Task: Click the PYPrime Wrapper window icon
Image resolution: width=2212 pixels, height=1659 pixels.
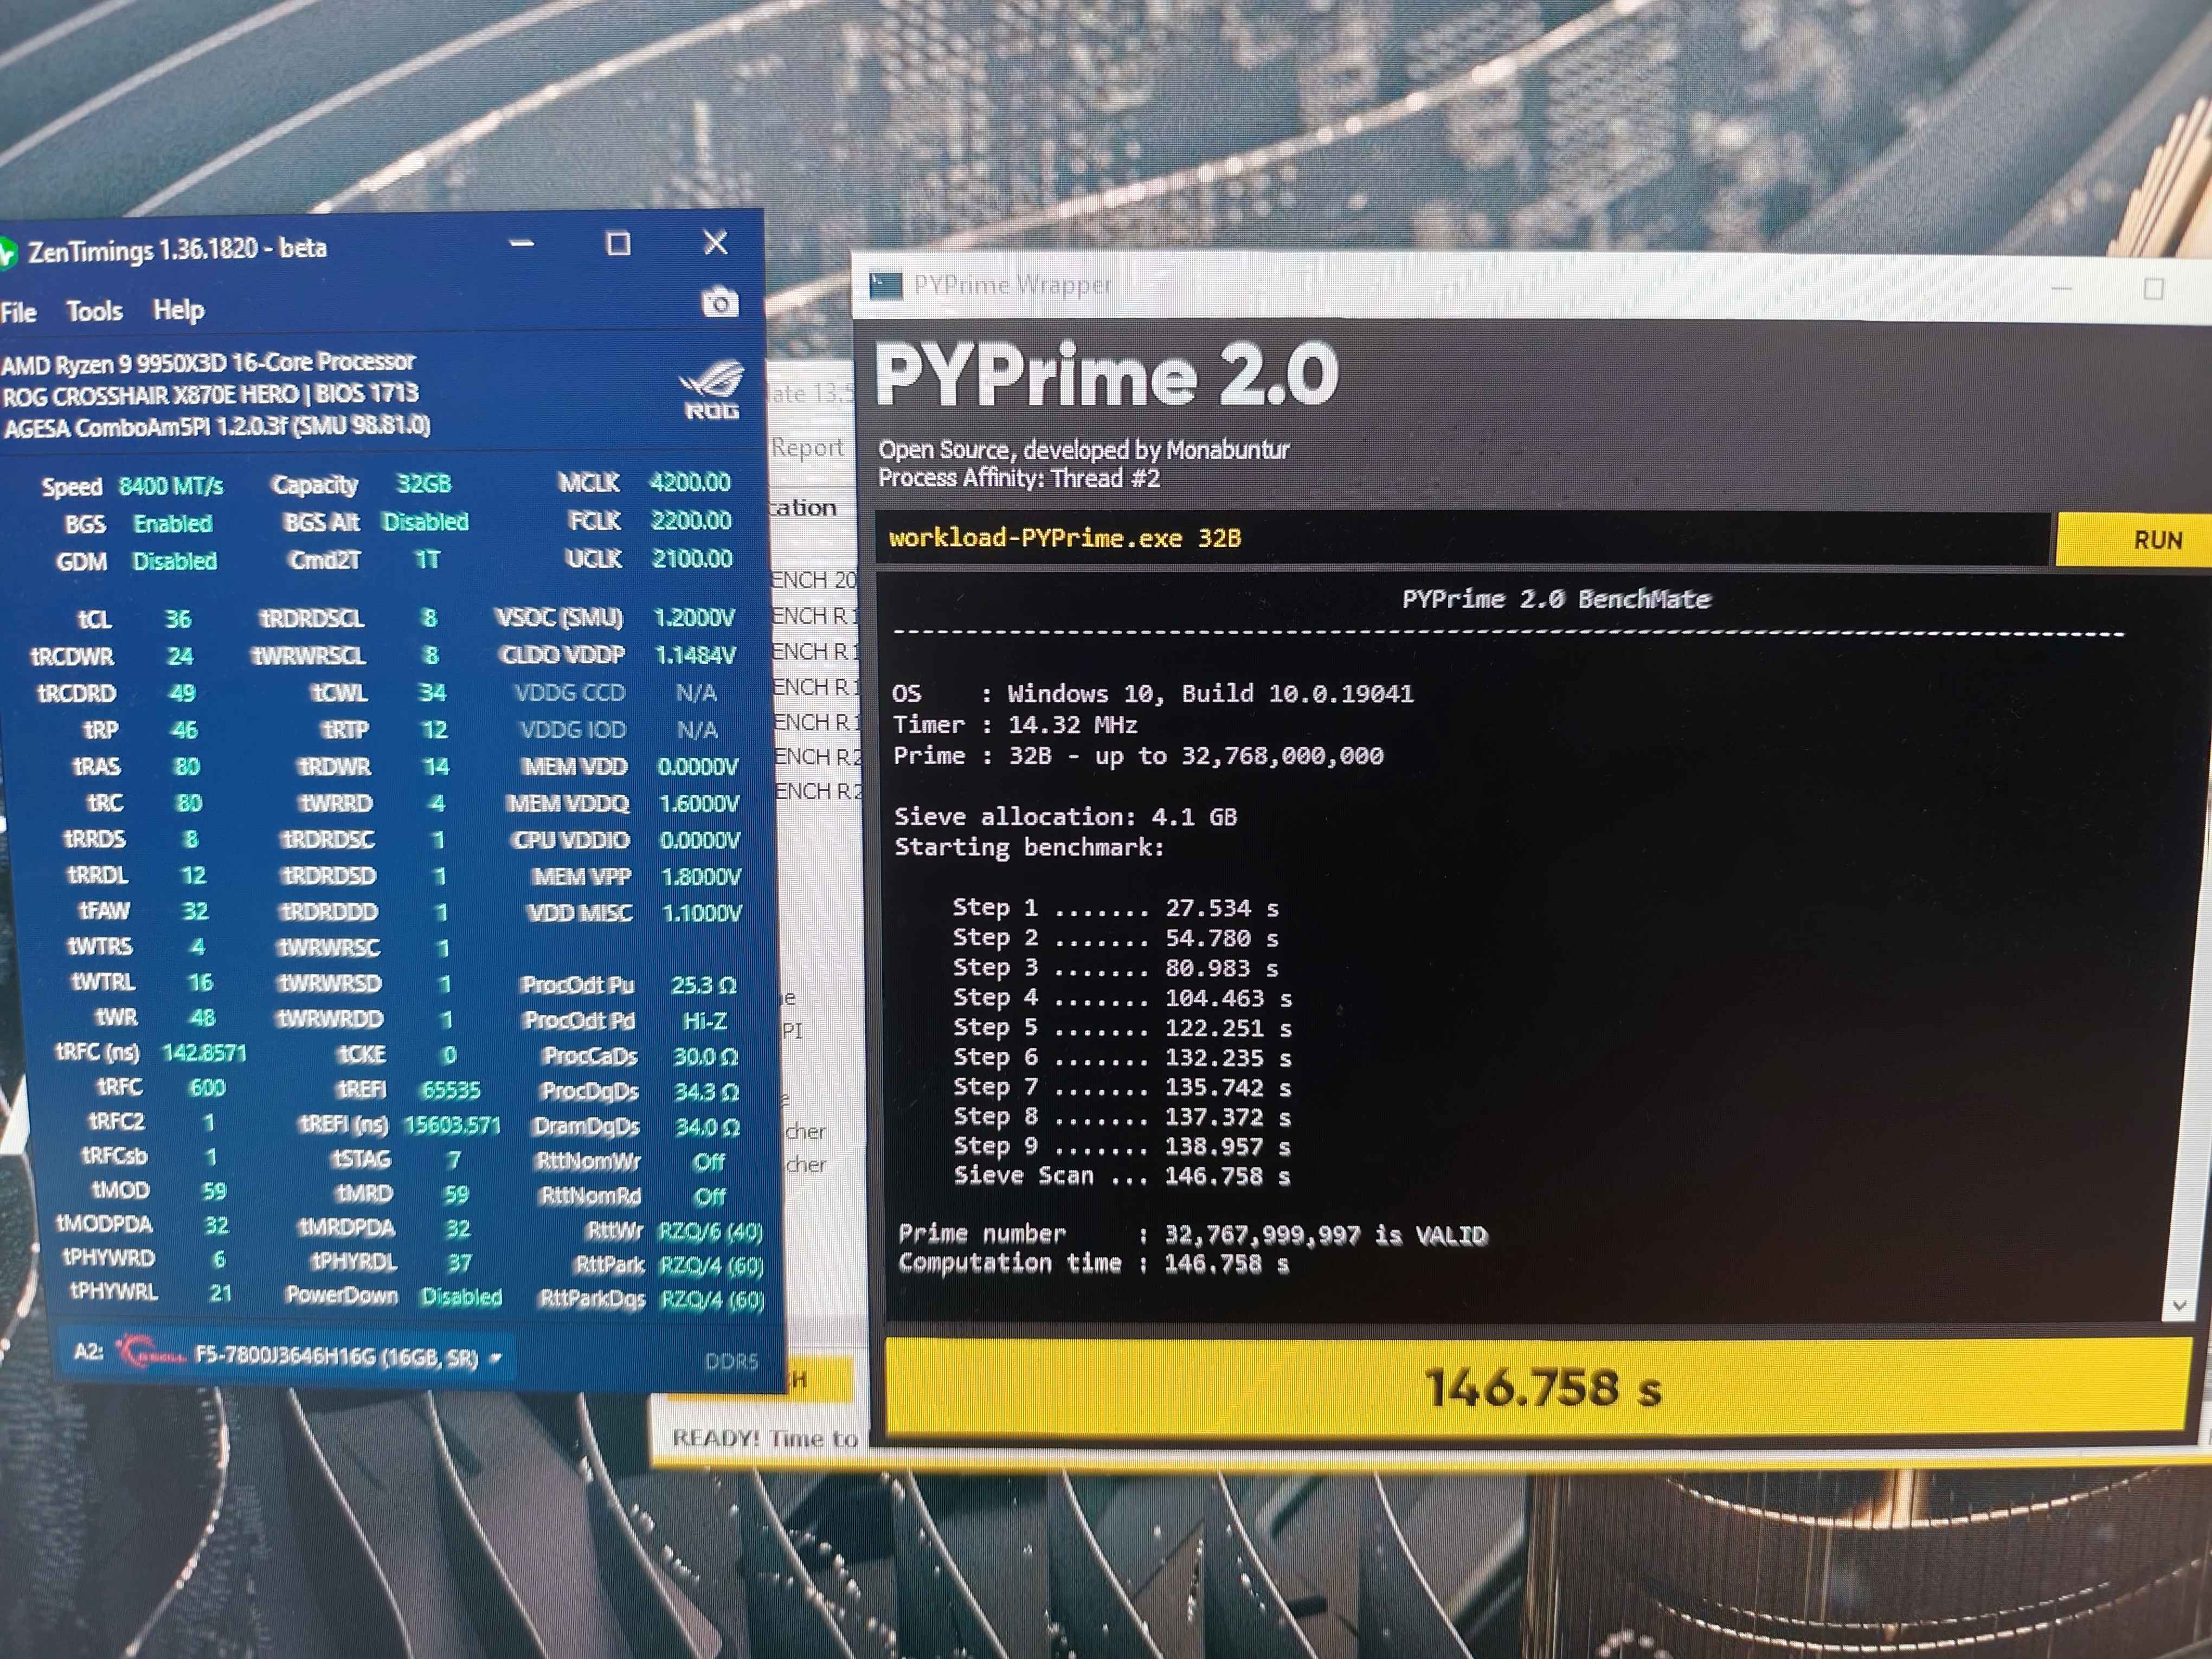Action: tap(886, 287)
